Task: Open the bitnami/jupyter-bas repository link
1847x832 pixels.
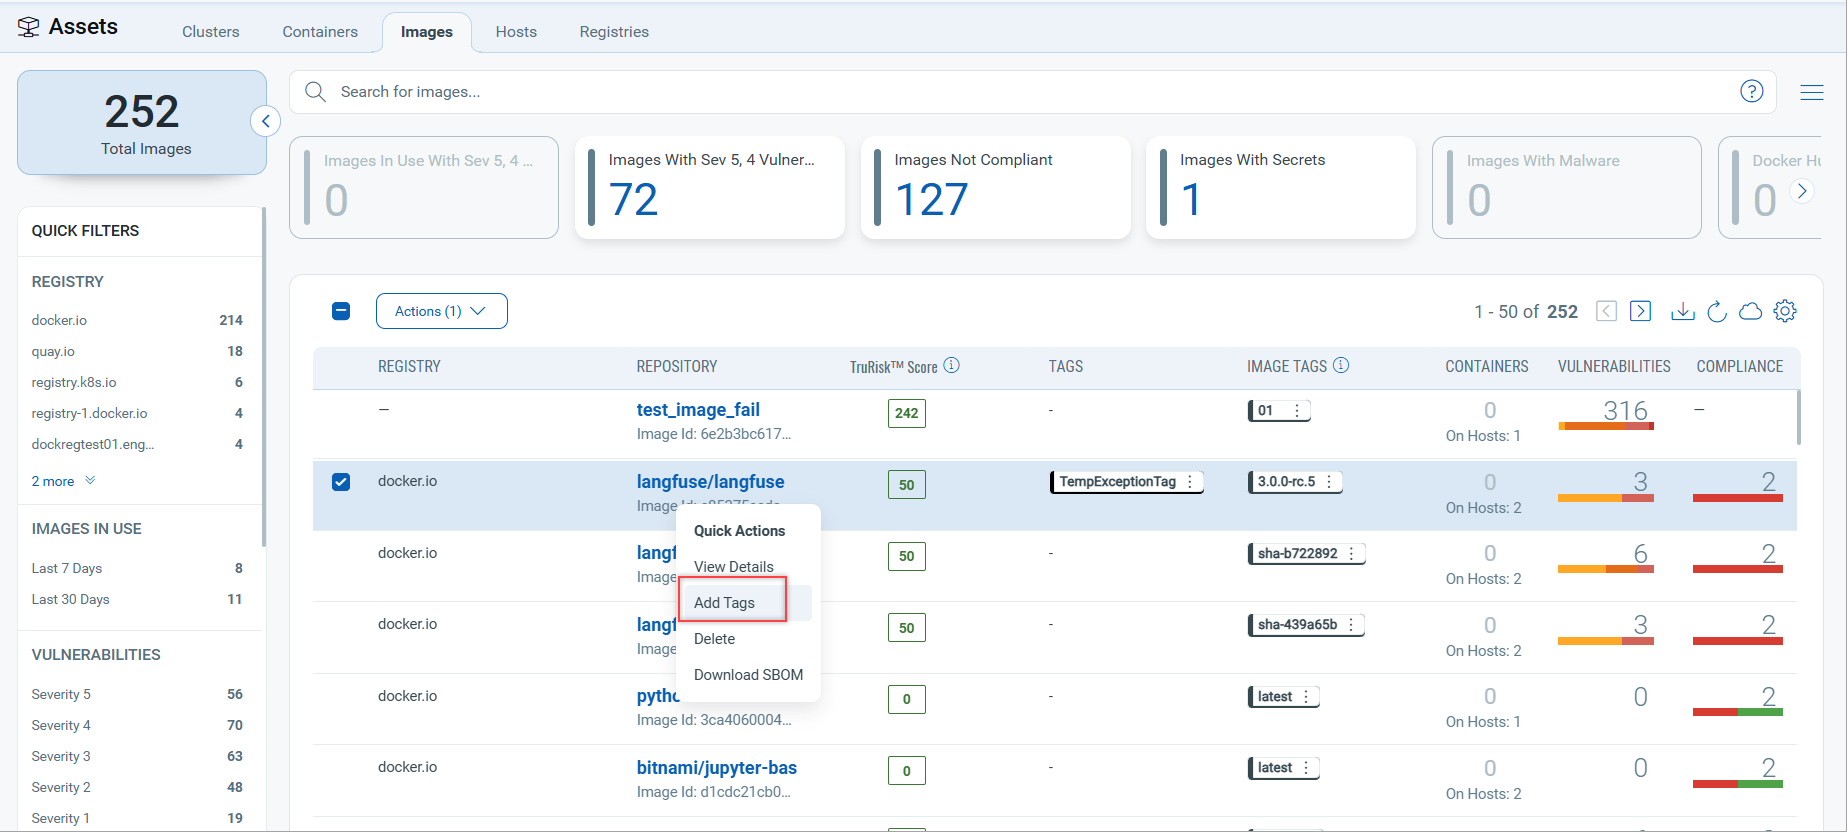Action: click(x=717, y=768)
